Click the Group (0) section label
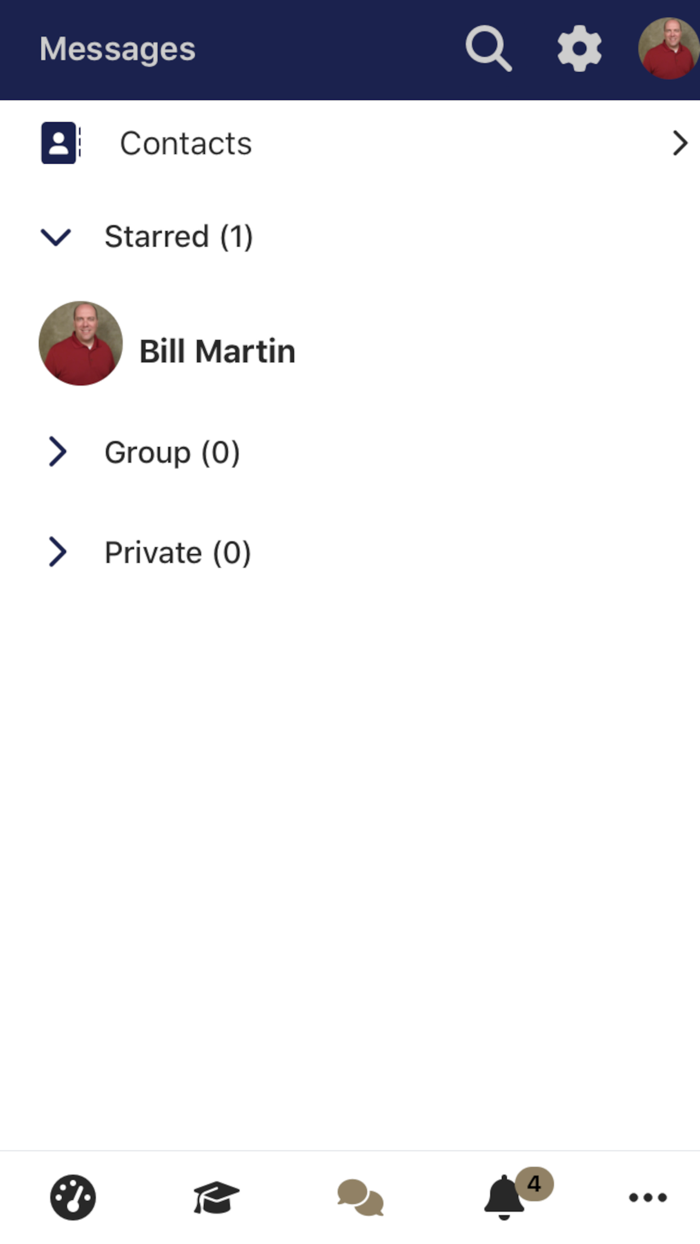 (171, 452)
